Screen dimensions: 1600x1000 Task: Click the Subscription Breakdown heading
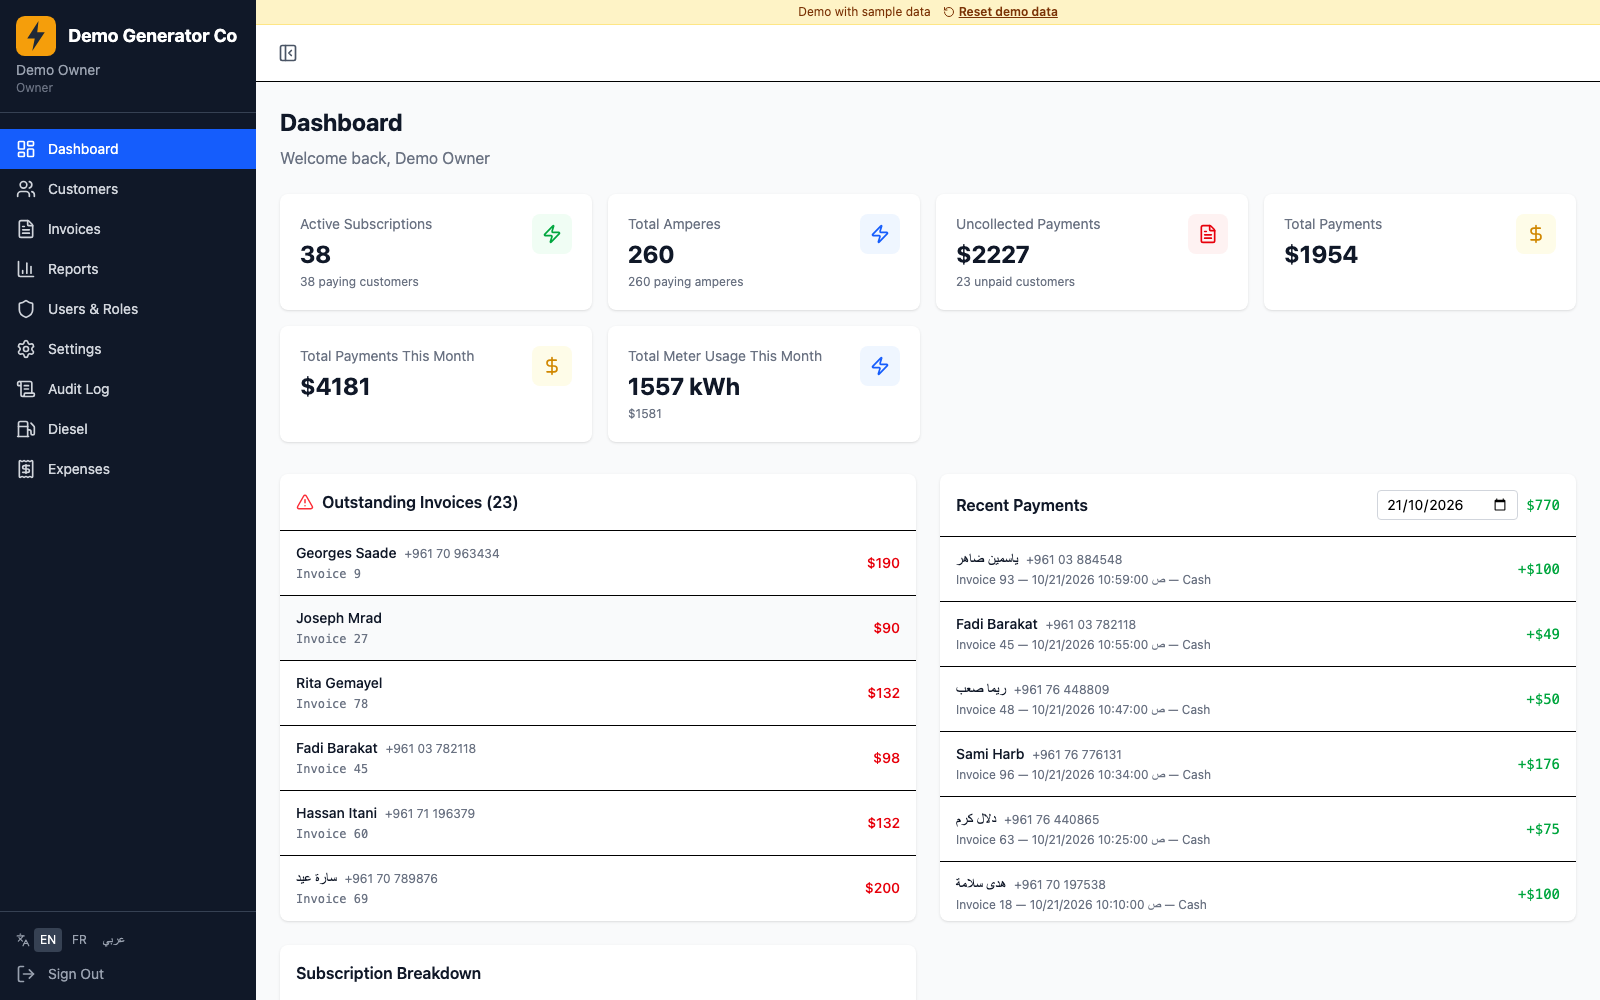388,973
